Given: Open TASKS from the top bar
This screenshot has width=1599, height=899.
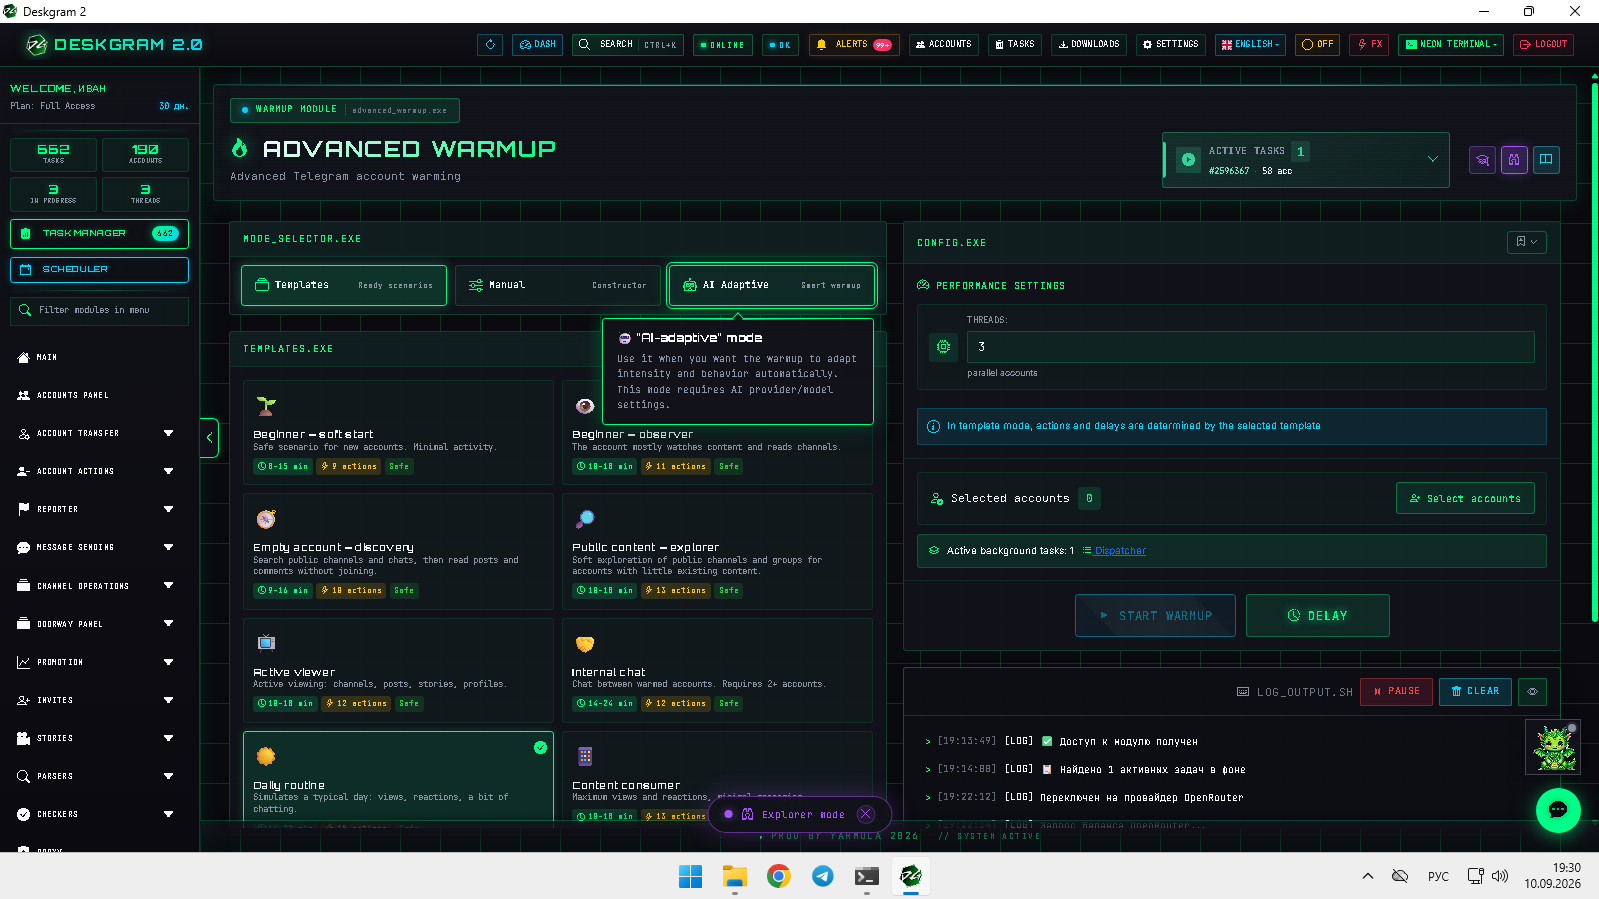Looking at the screenshot, I should tap(1015, 44).
